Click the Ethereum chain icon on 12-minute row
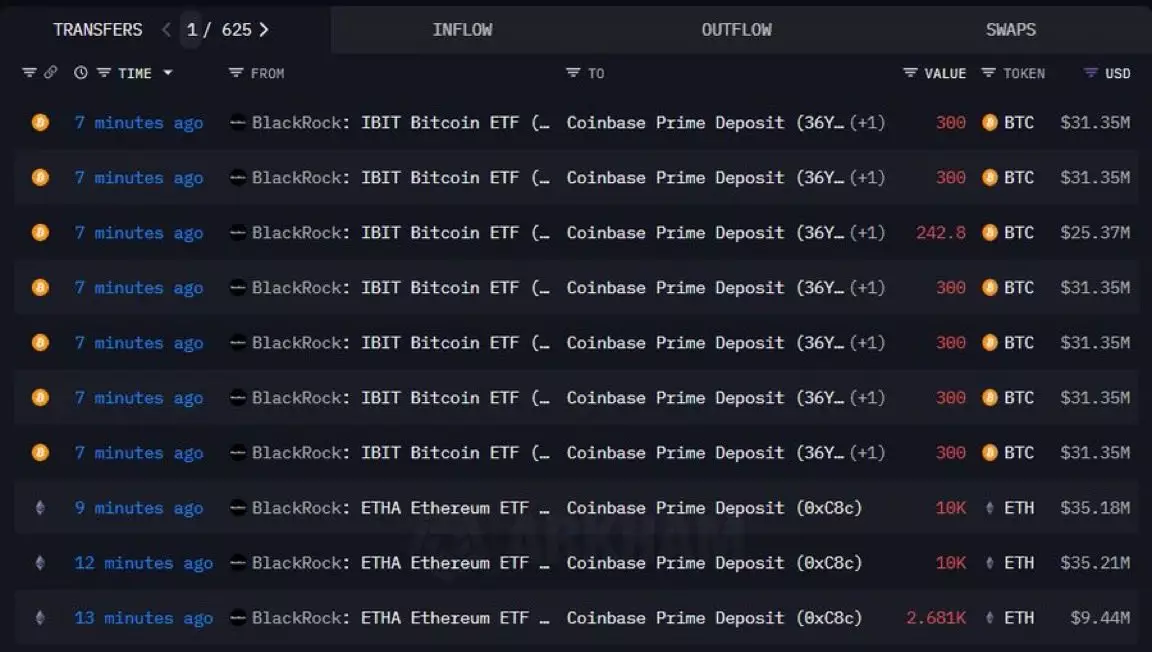 (x=40, y=563)
